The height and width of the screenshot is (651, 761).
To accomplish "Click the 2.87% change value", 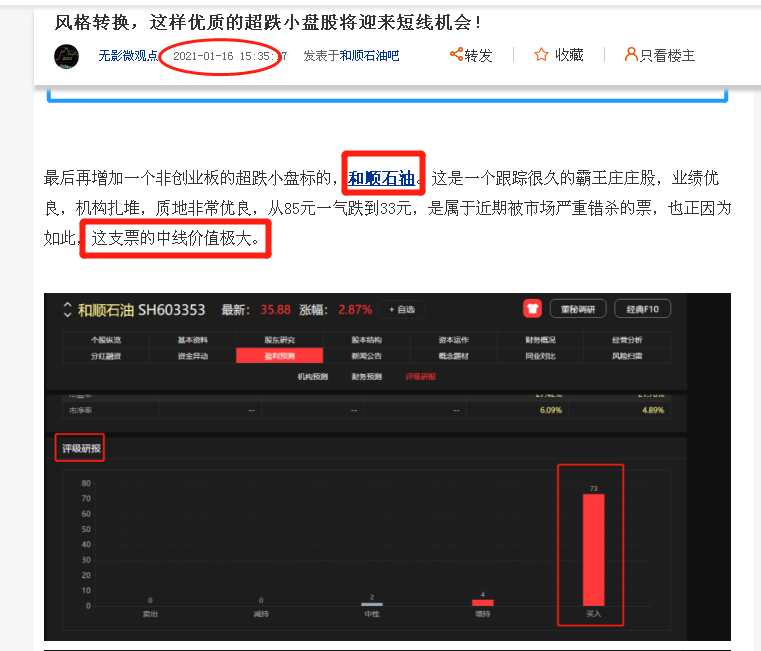I will [355, 310].
